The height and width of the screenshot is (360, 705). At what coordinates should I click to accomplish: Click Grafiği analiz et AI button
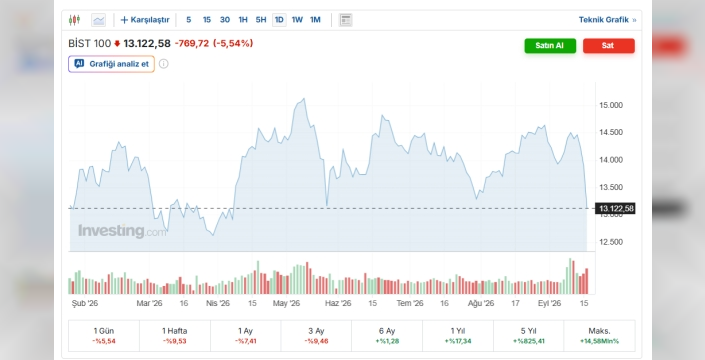click(x=112, y=64)
